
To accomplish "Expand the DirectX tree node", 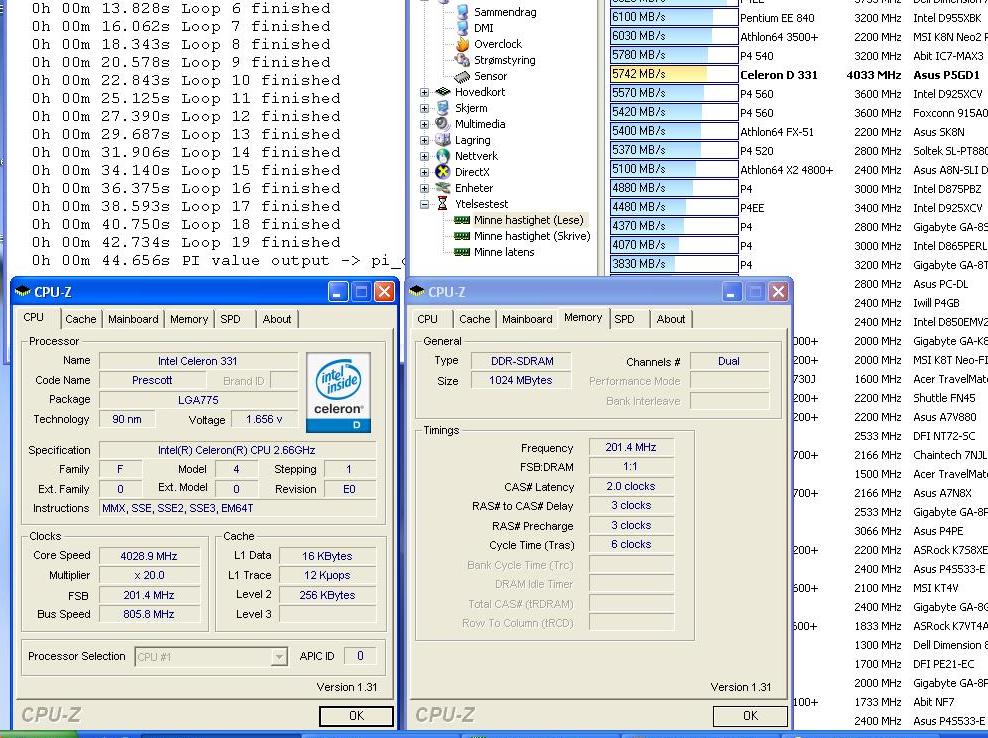I will click(424, 172).
